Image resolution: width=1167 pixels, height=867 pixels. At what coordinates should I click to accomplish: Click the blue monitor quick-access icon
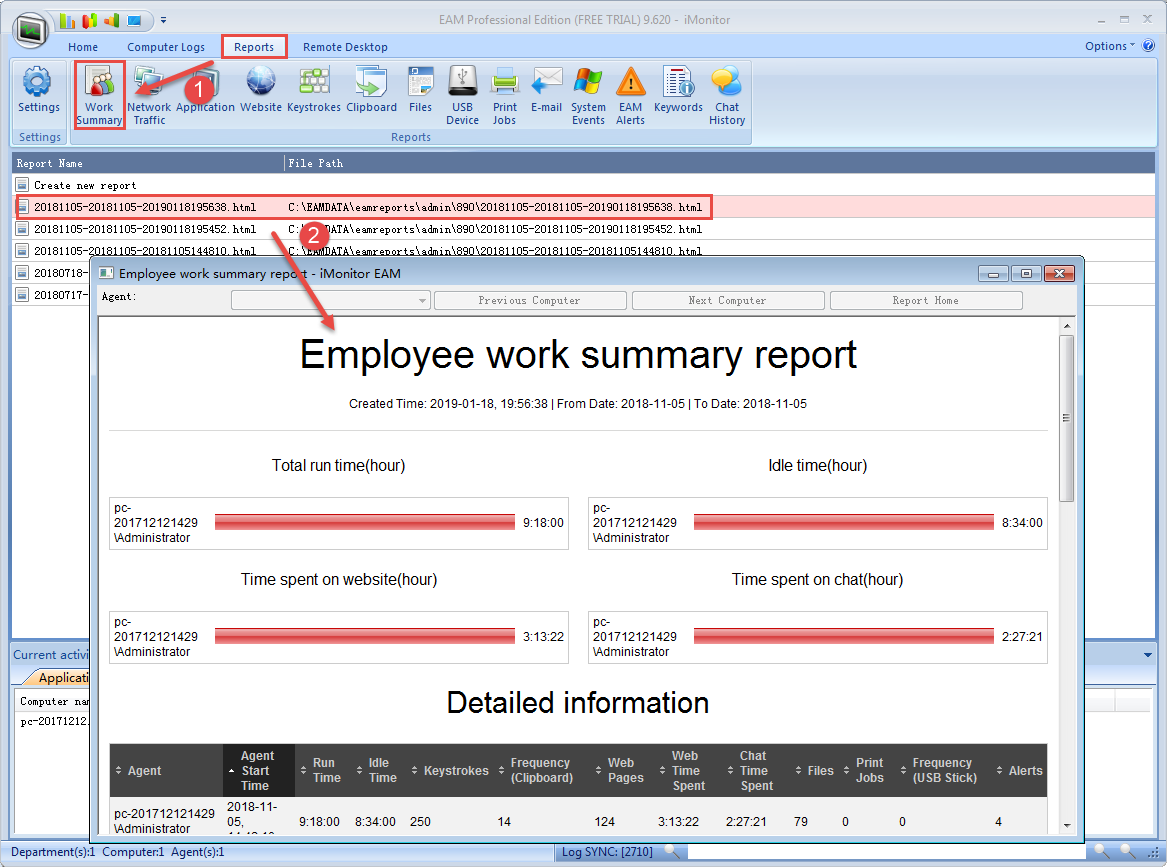coord(134,20)
